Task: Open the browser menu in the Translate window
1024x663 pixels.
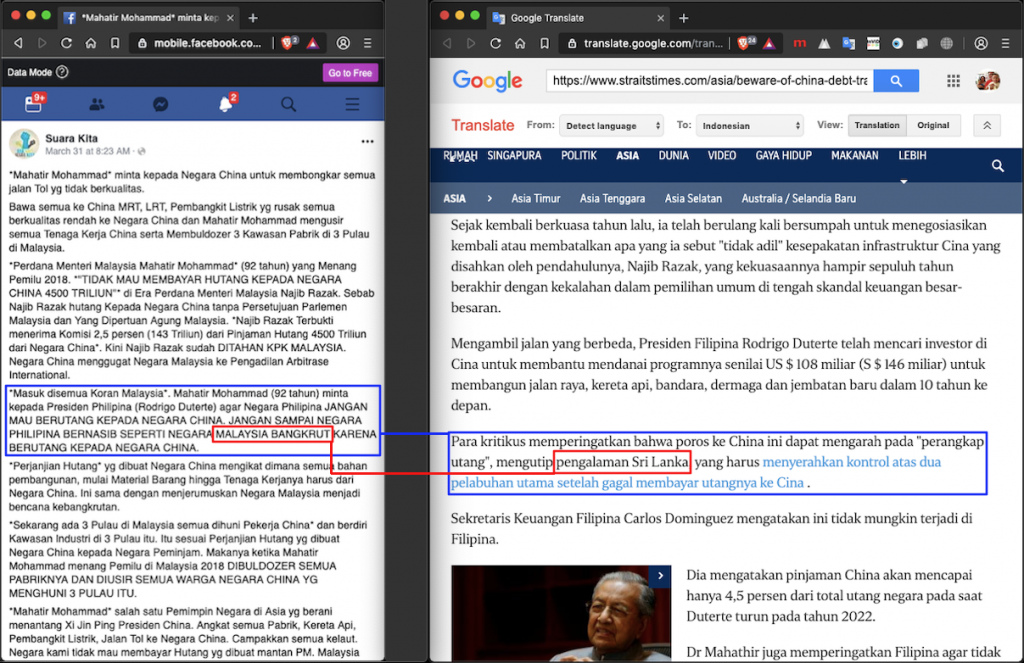Action: 1006,43
